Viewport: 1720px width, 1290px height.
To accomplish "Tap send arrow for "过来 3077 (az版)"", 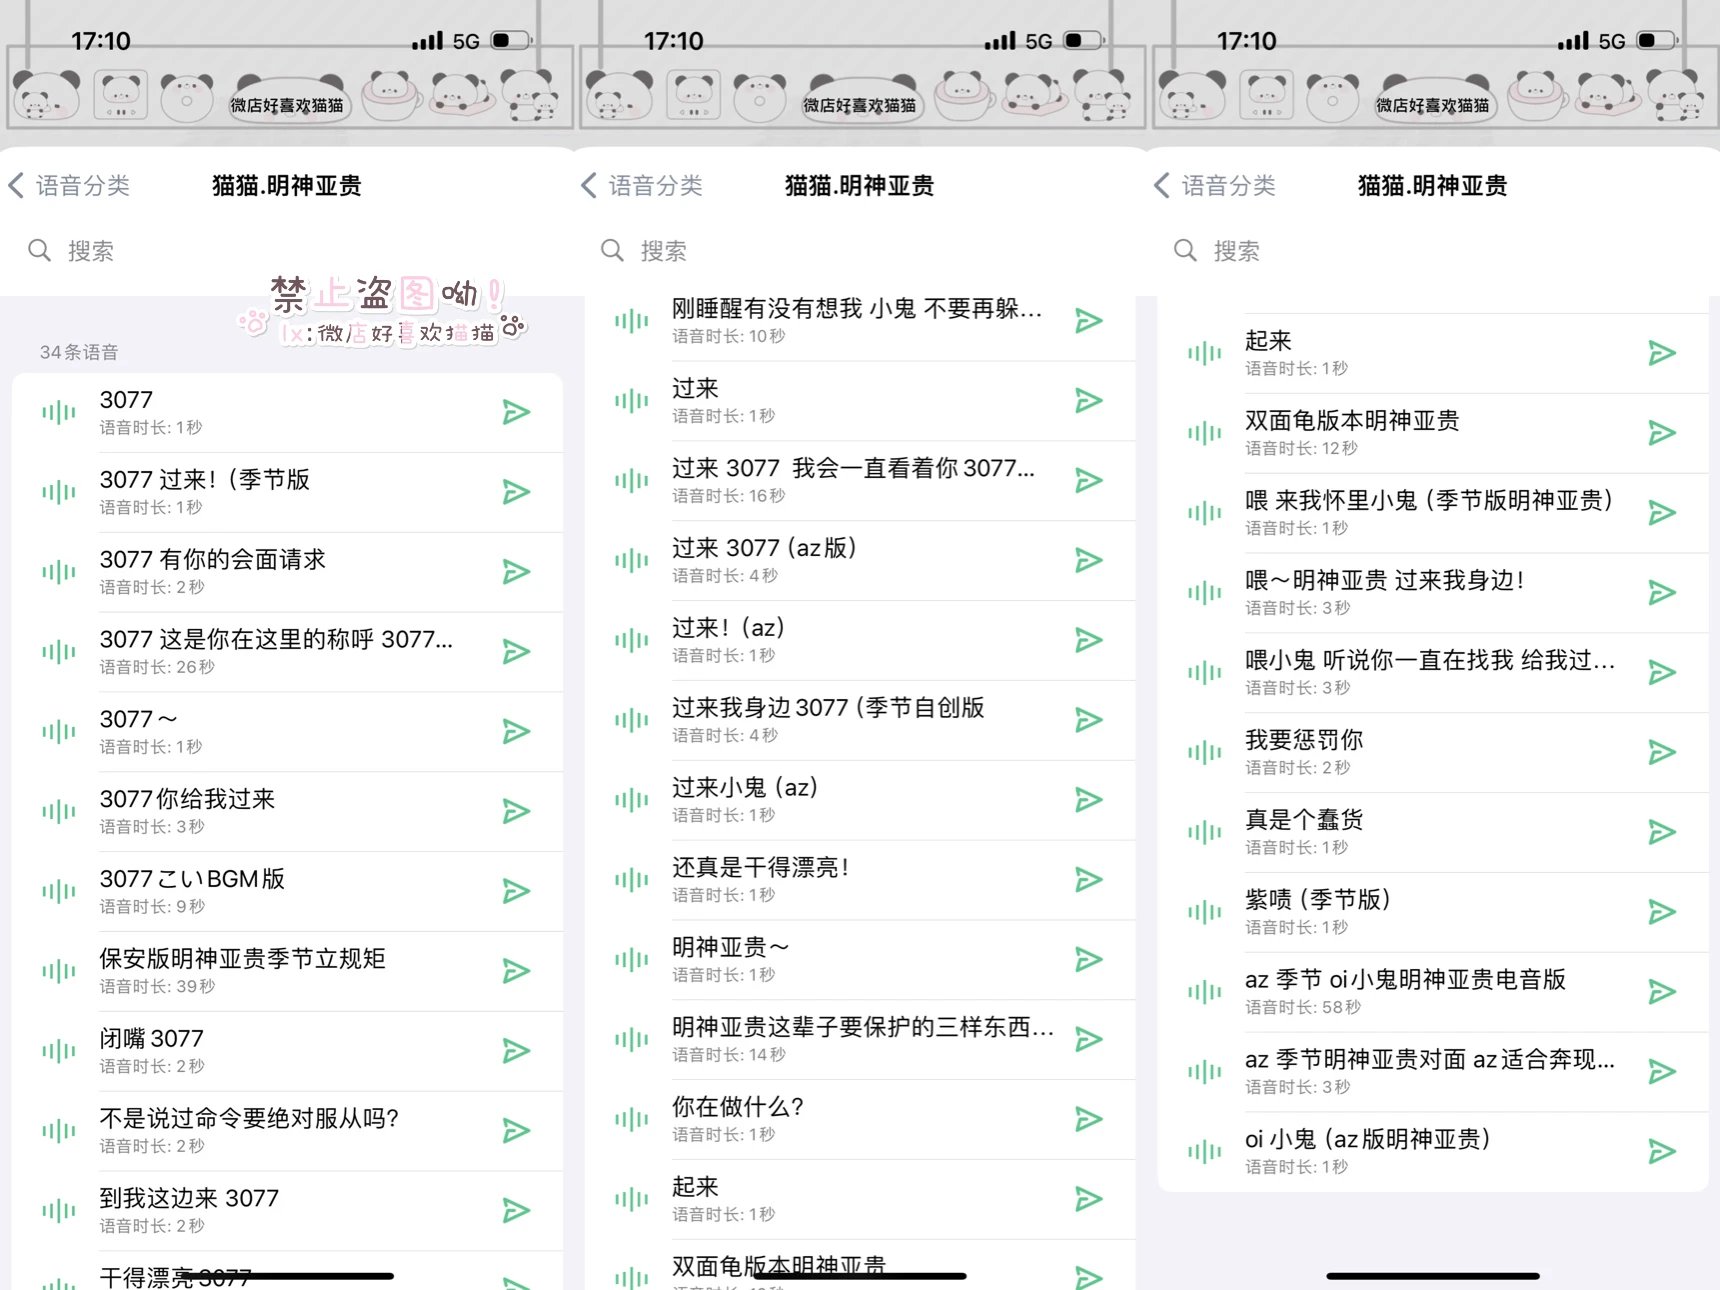I will [x=1088, y=560].
